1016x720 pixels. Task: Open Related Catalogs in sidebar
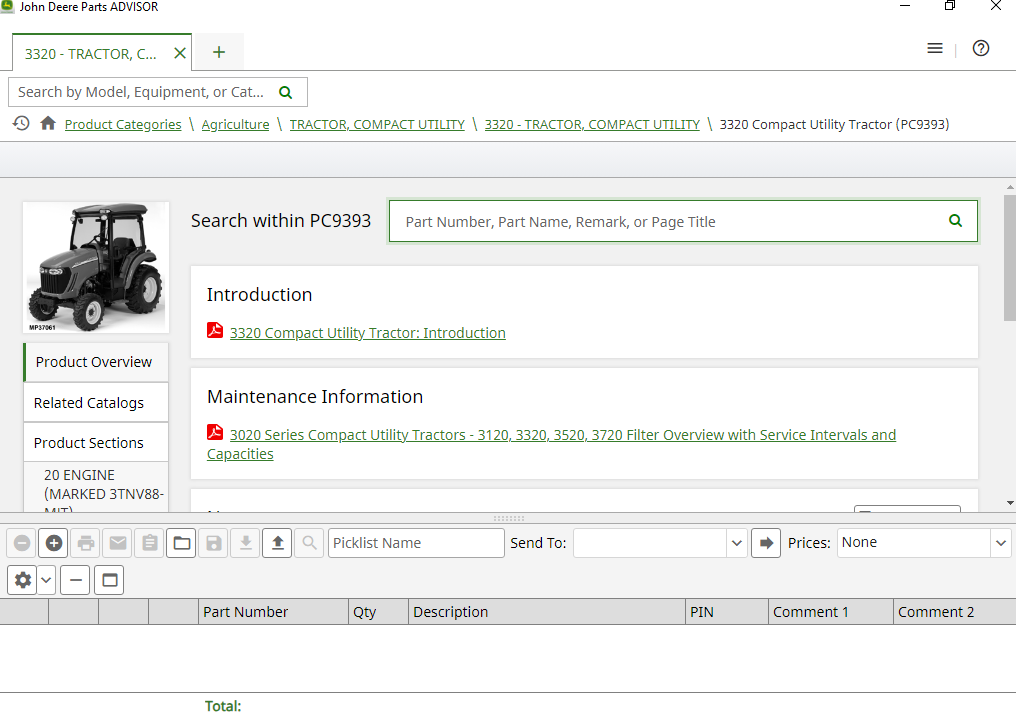click(89, 403)
